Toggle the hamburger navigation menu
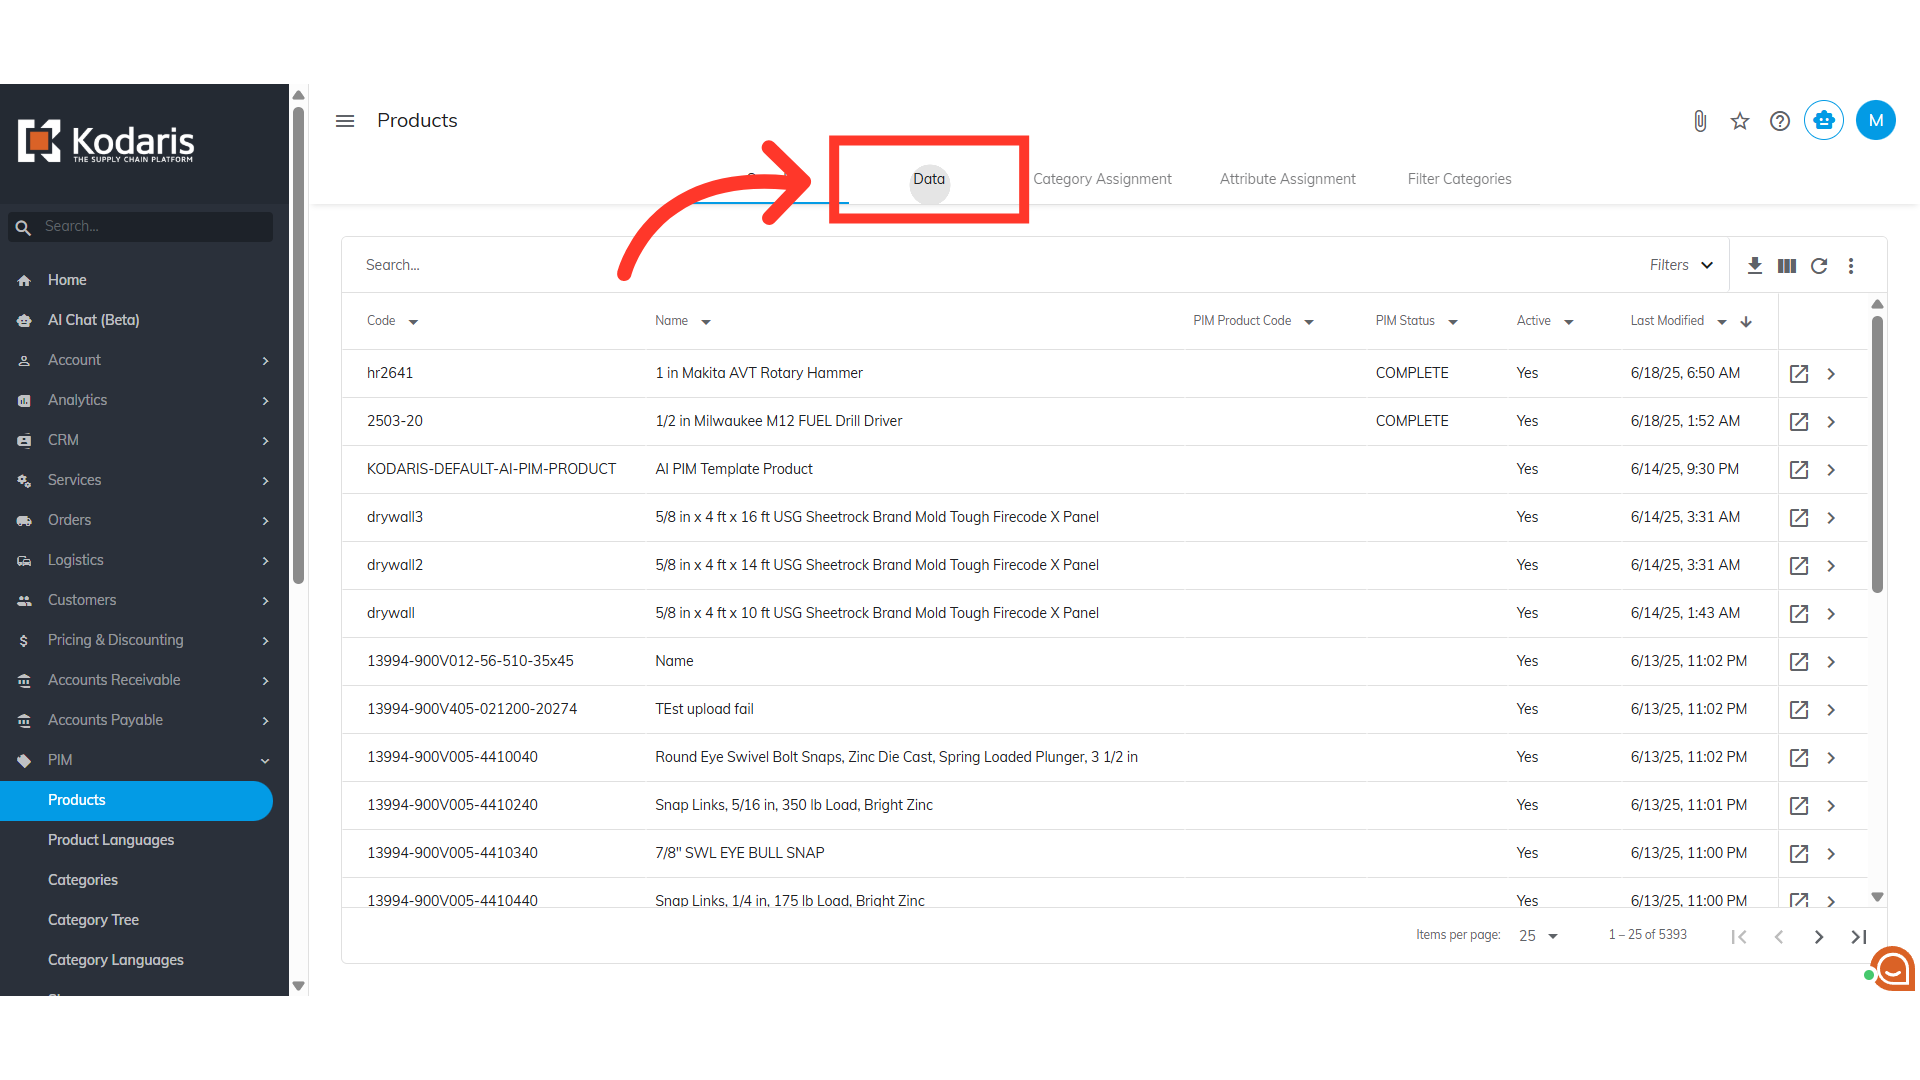 345,121
